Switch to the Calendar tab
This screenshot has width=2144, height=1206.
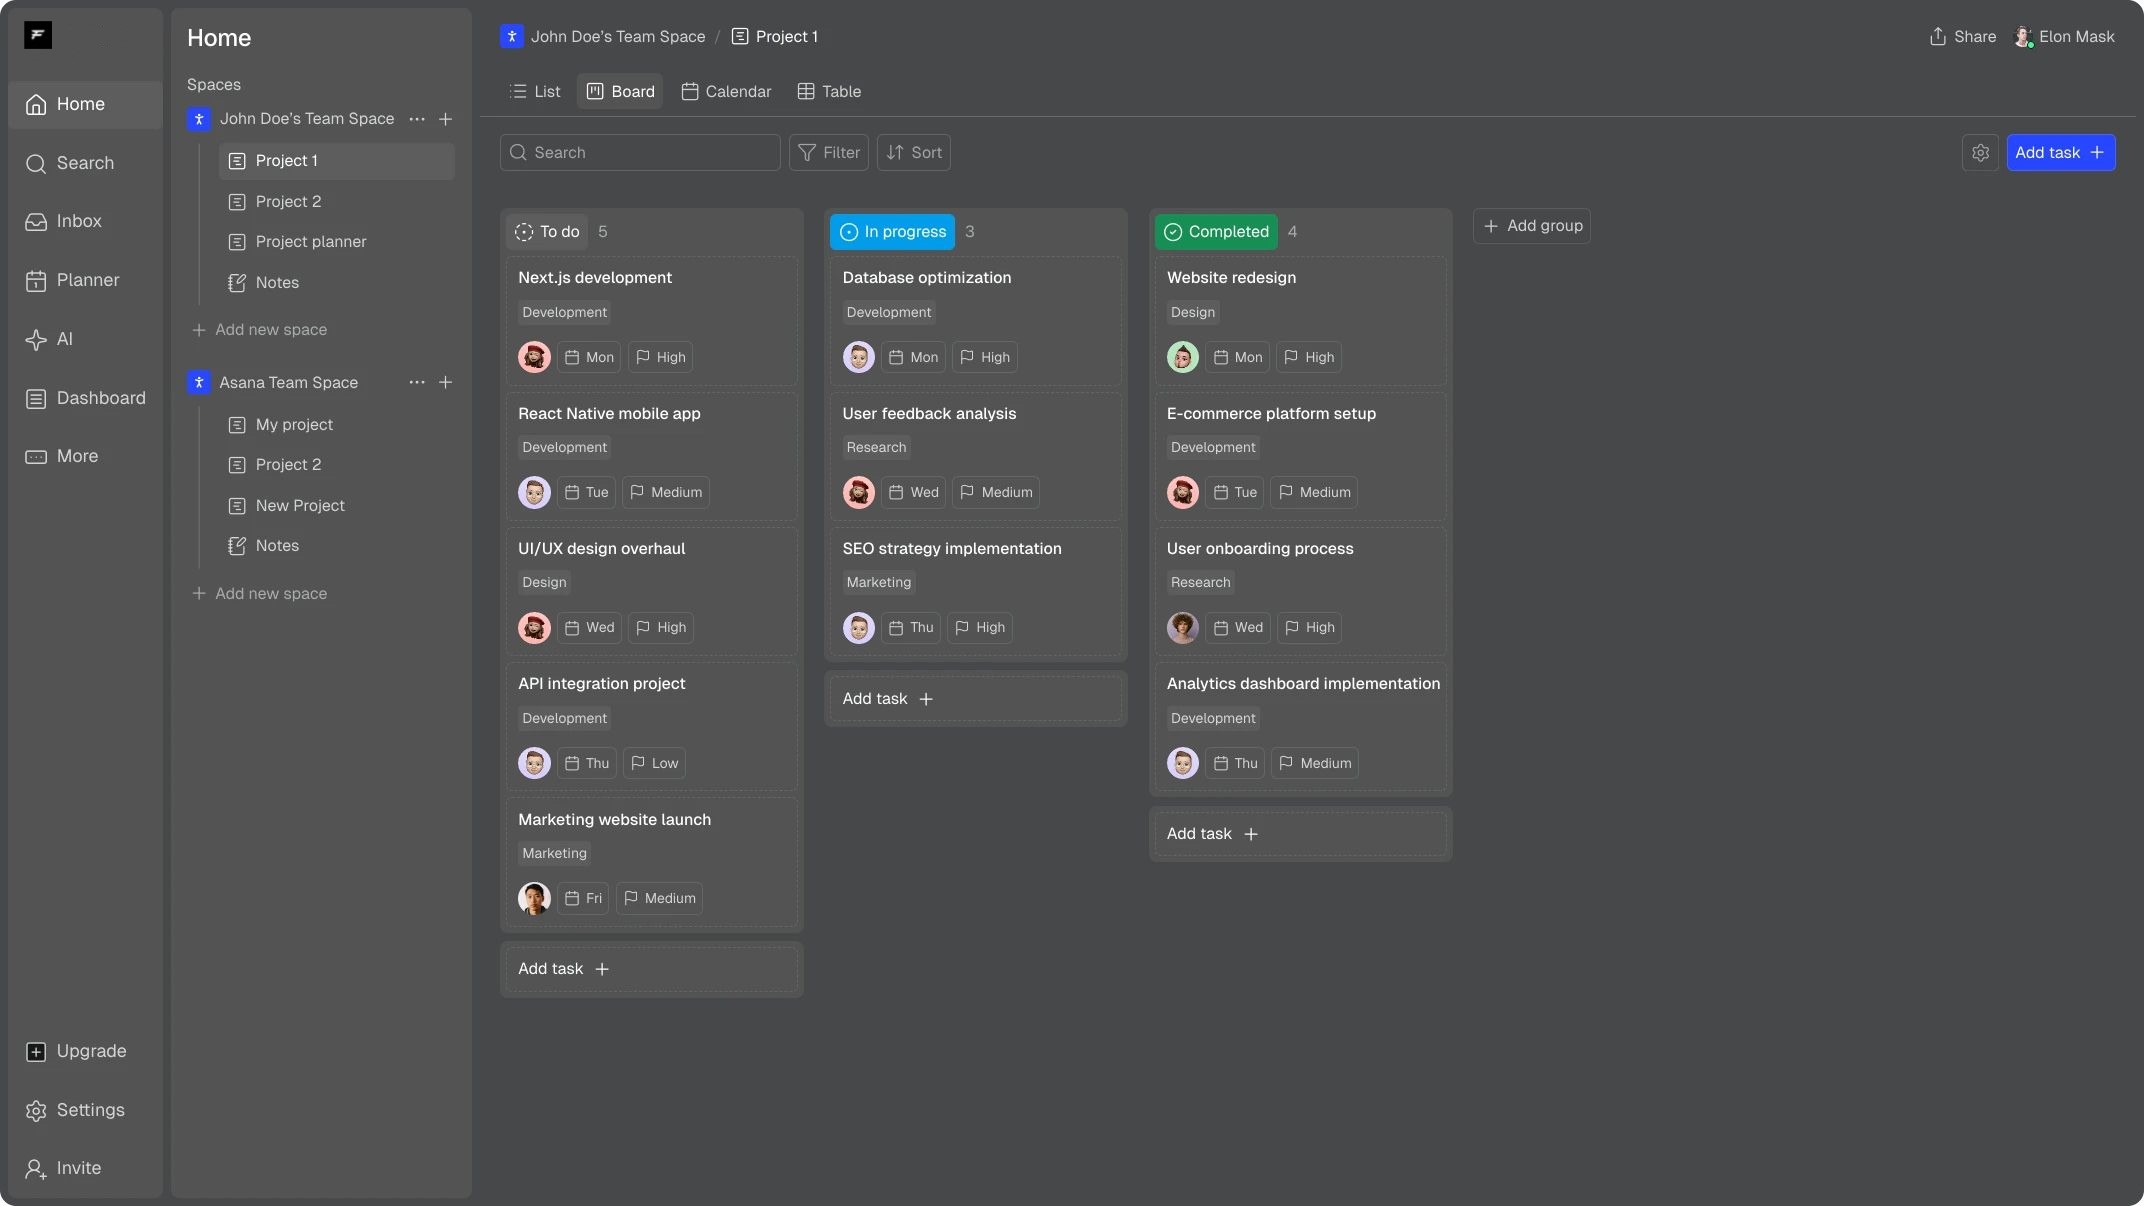(727, 91)
